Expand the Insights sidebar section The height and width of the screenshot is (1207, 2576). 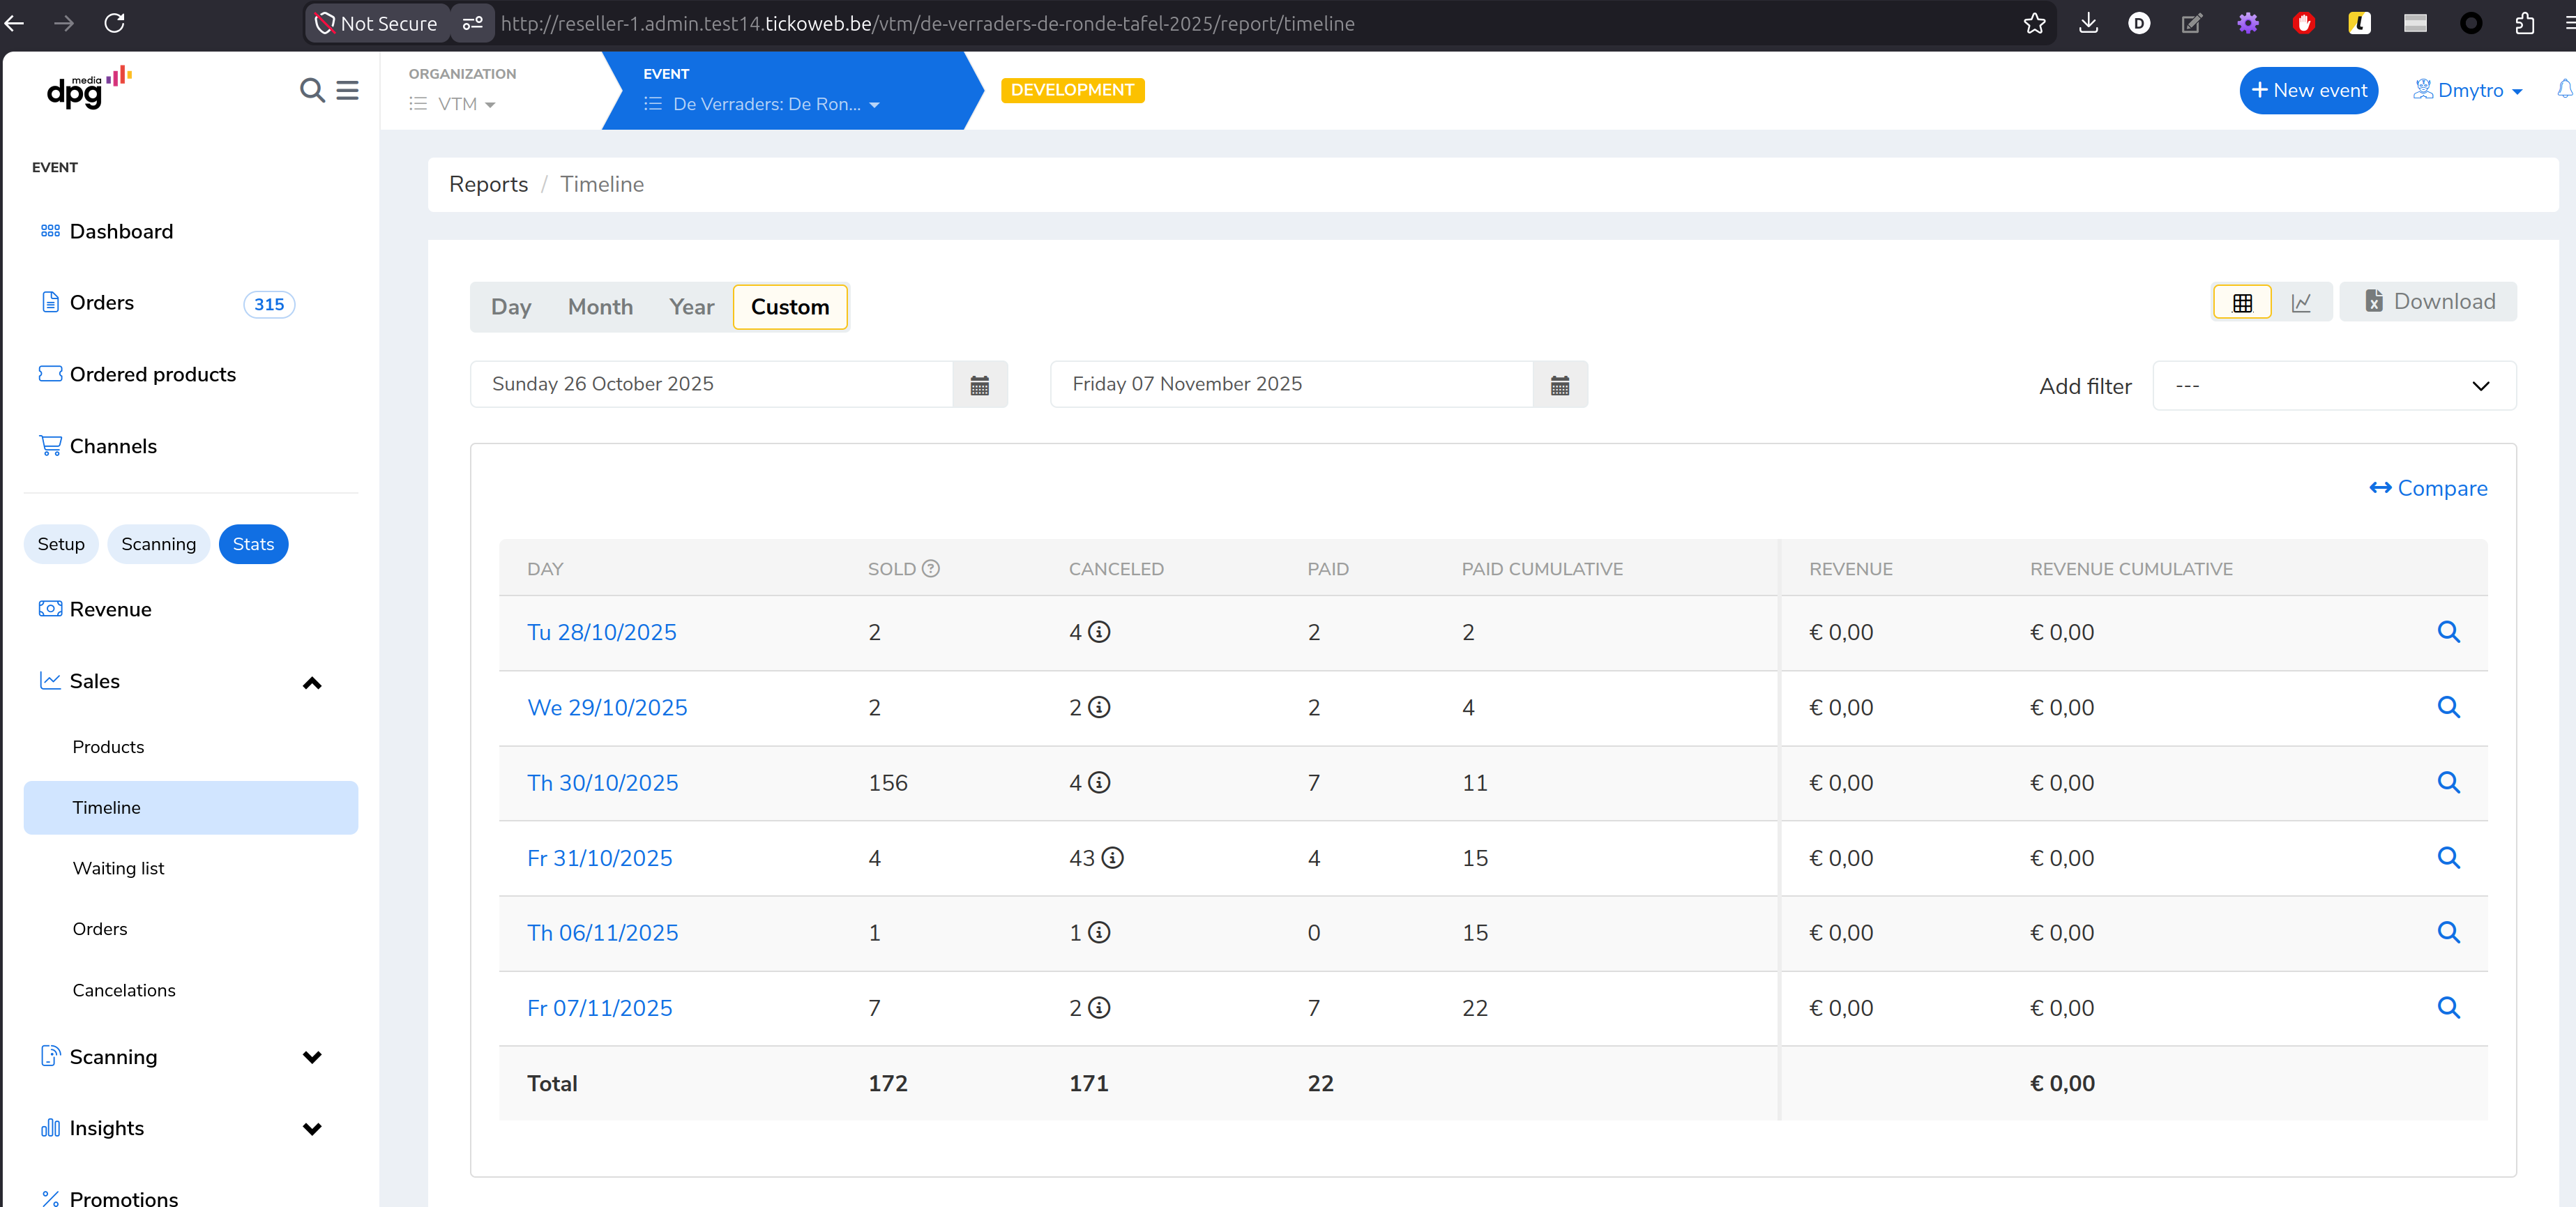(x=312, y=1129)
